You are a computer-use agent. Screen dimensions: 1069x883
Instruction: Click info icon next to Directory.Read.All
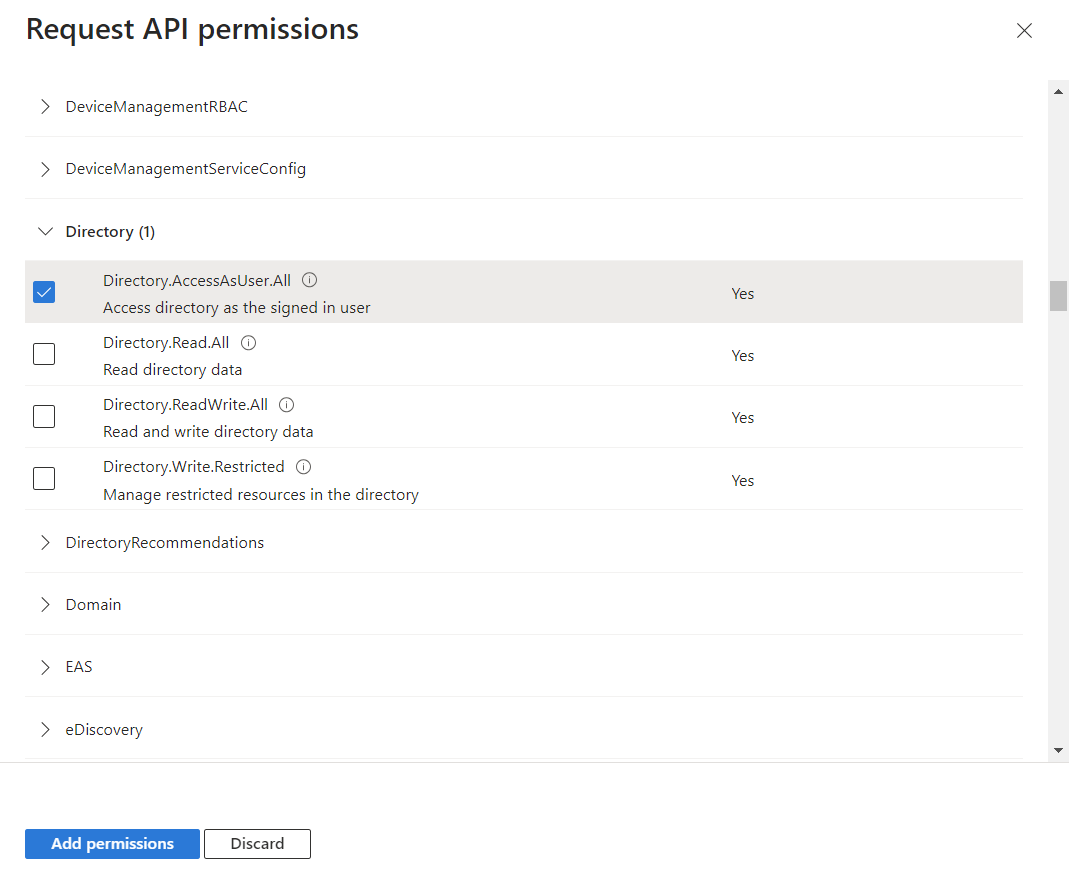tap(249, 343)
